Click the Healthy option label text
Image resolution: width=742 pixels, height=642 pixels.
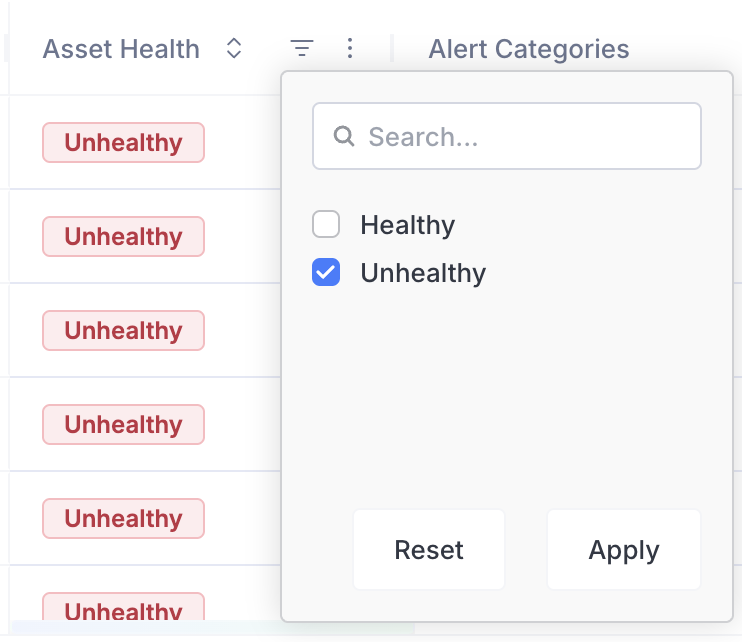[x=407, y=225]
